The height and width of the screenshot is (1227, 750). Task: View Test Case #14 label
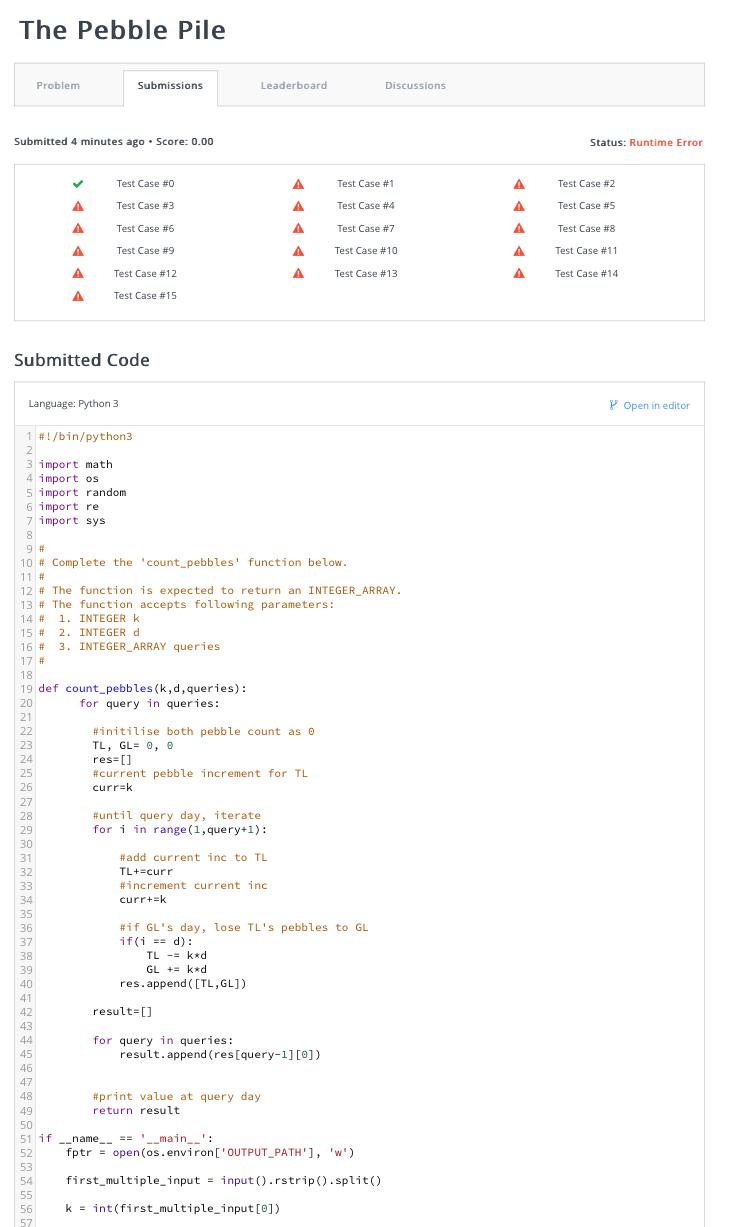tap(586, 274)
